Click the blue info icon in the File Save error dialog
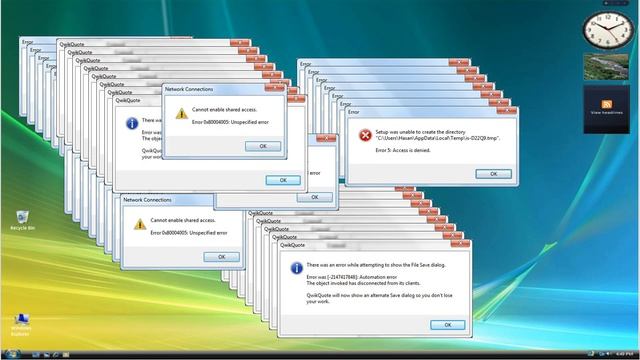640x360 pixels. (x=296, y=268)
